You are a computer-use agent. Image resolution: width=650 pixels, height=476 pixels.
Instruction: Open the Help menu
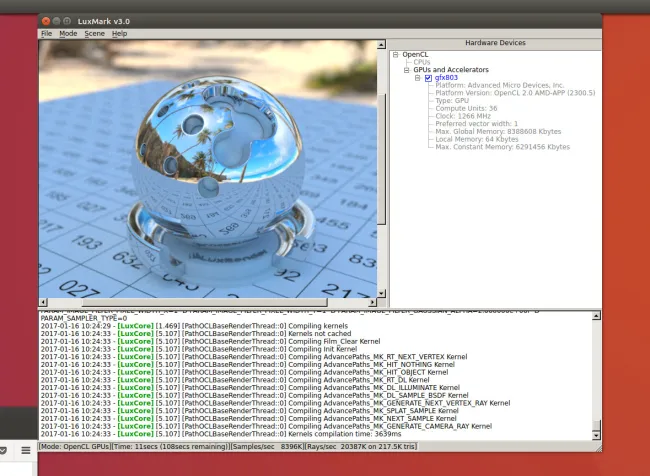click(120, 34)
